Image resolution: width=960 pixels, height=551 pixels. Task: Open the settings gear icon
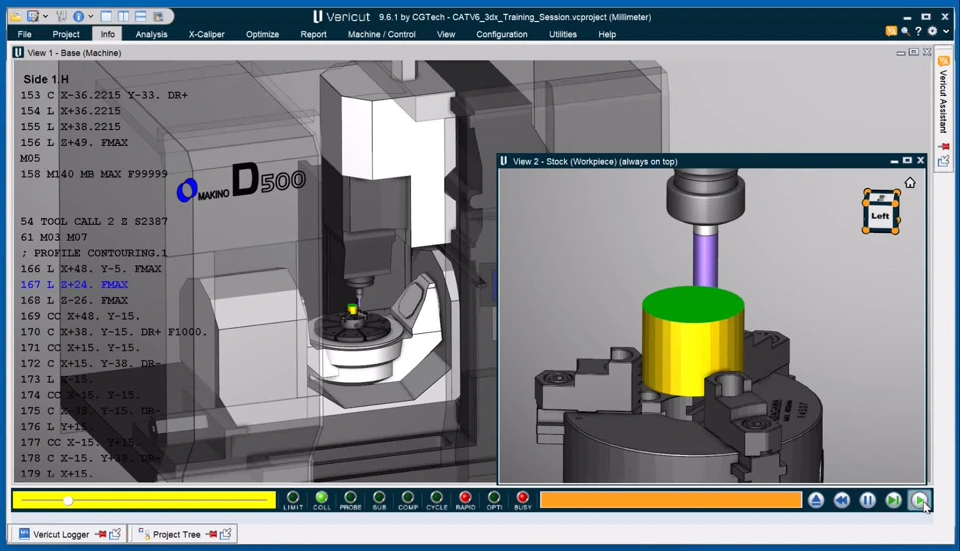pos(932,31)
